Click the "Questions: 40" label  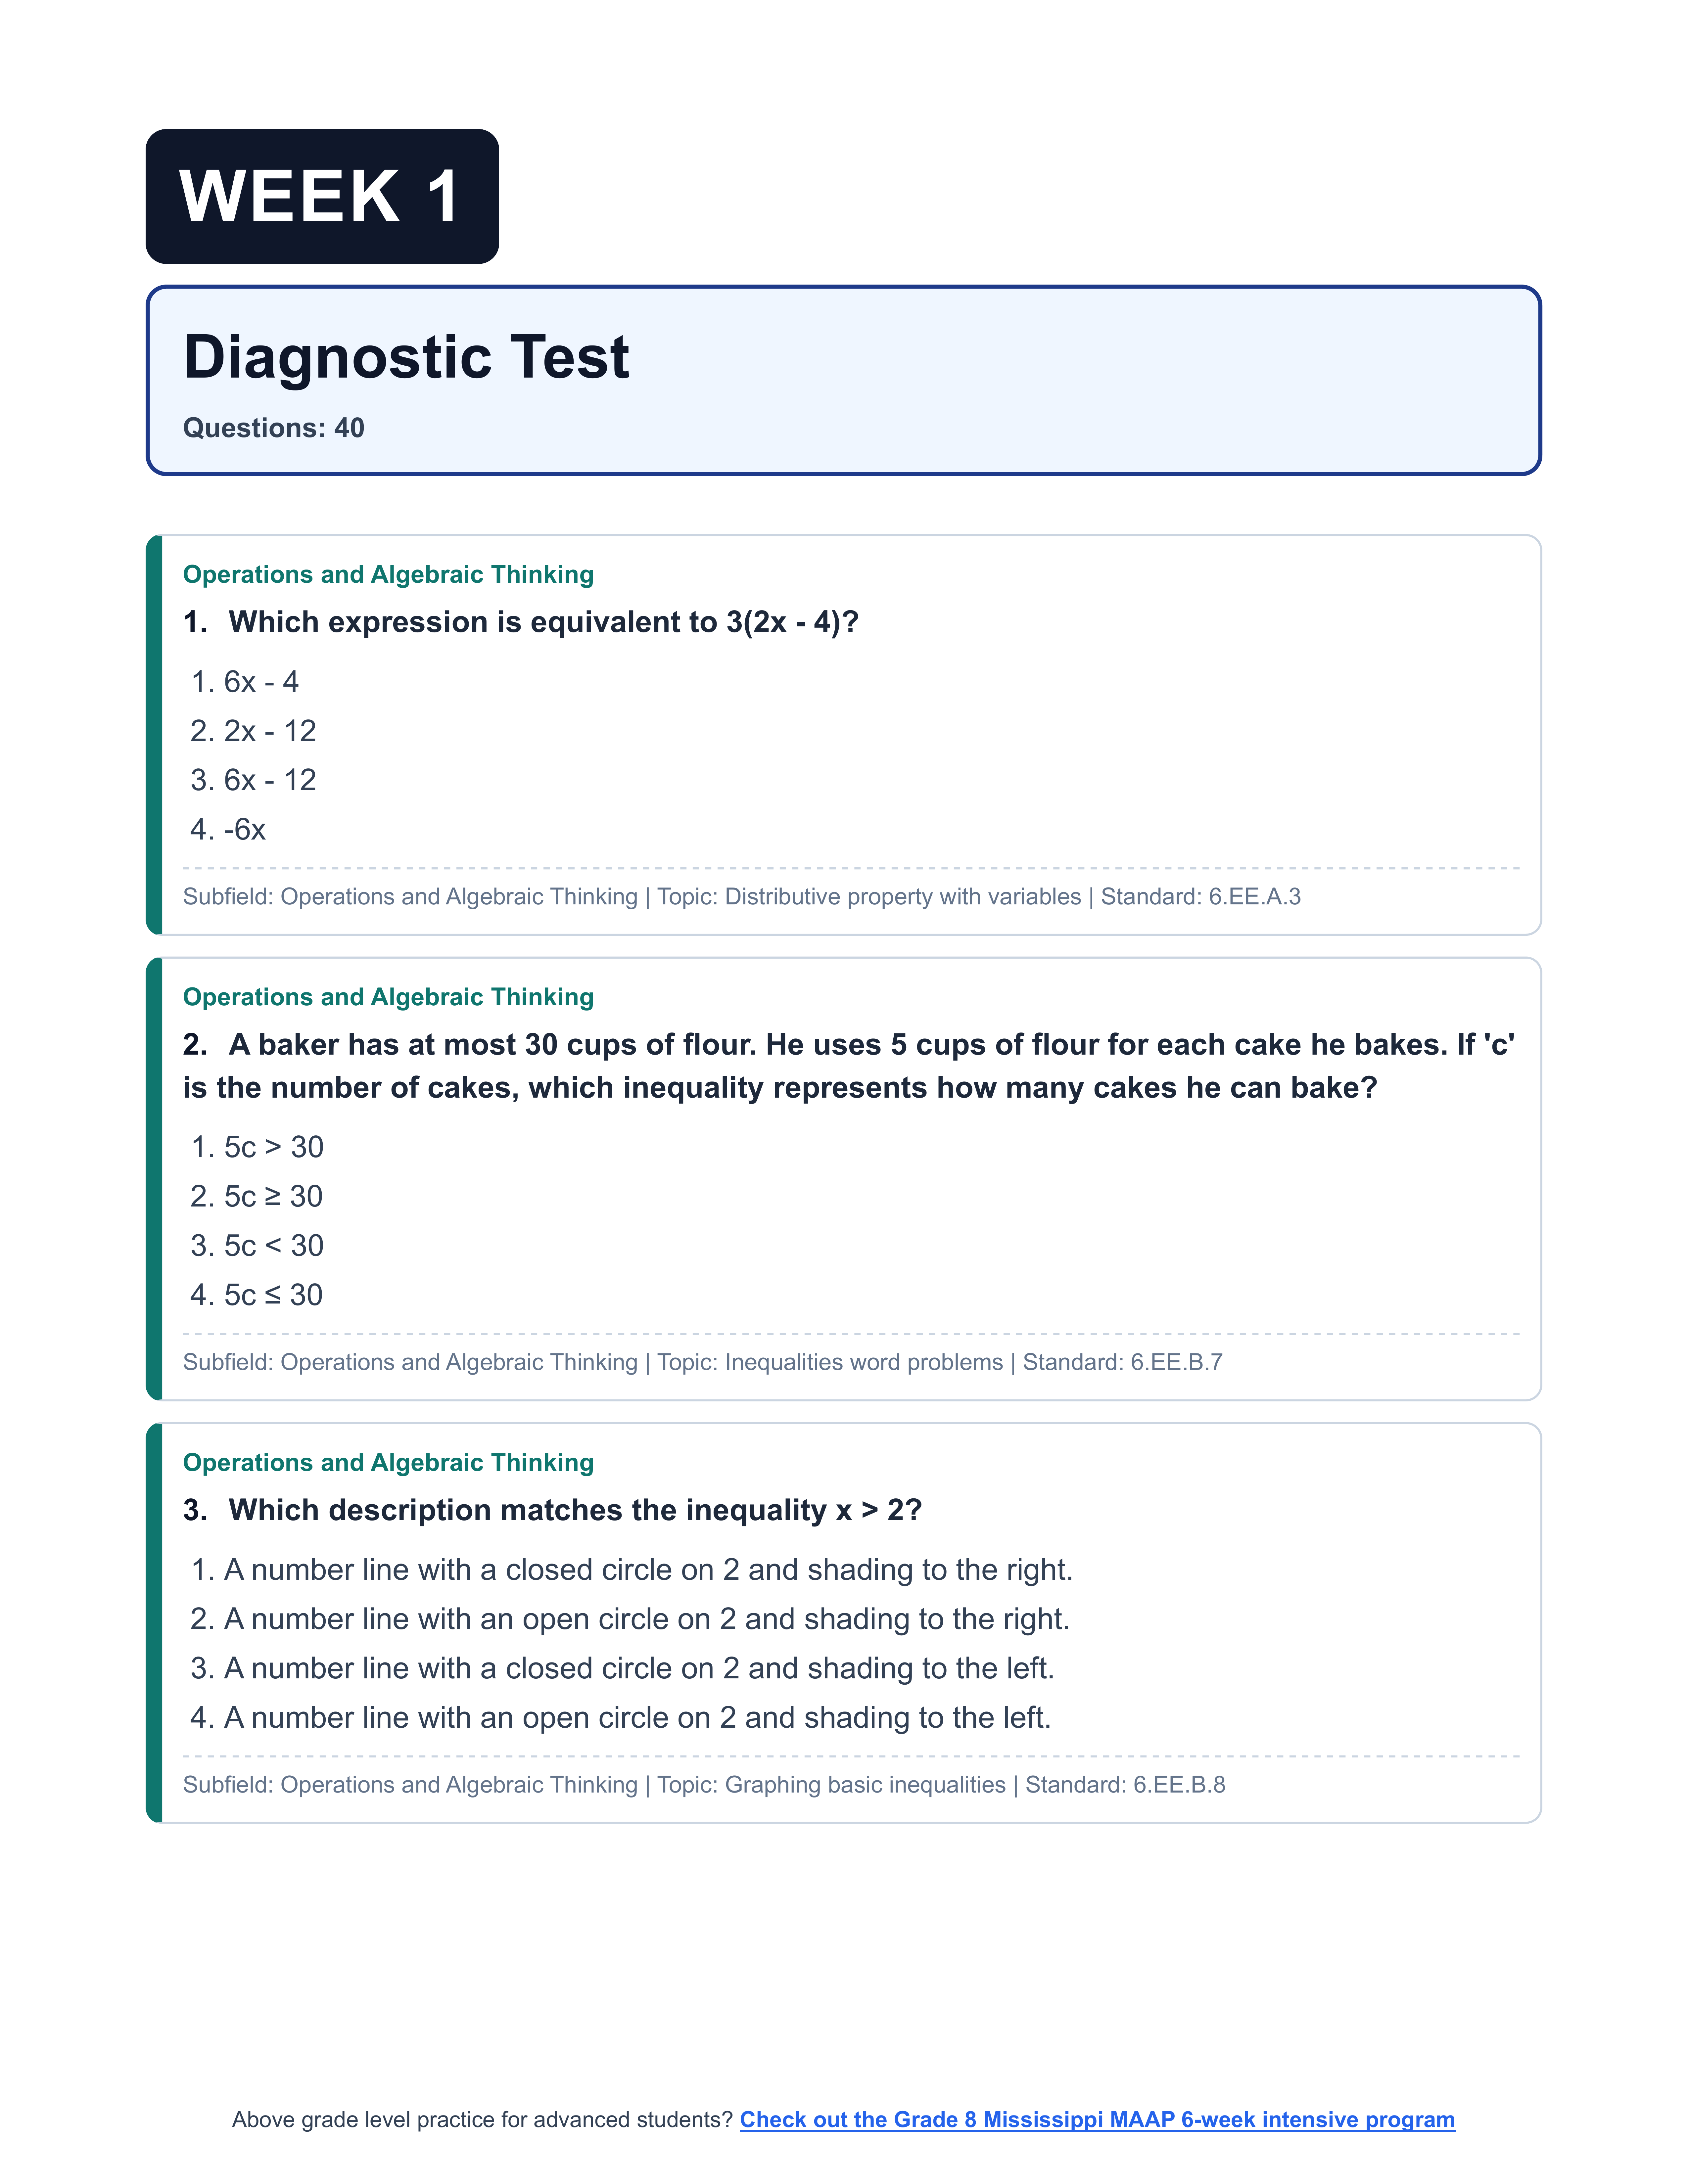[x=273, y=428]
